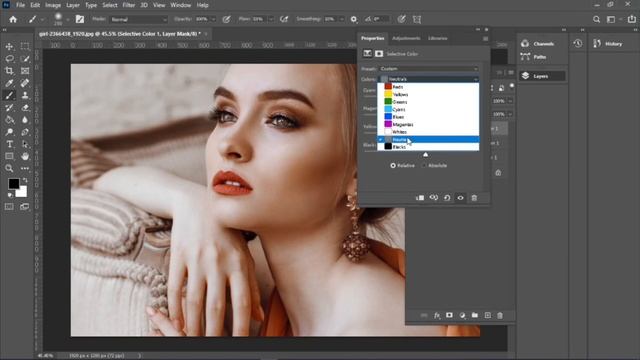The width and height of the screenshot is (640, 360).
Task: Open the Paths panel
Action: tap(534, 57)
